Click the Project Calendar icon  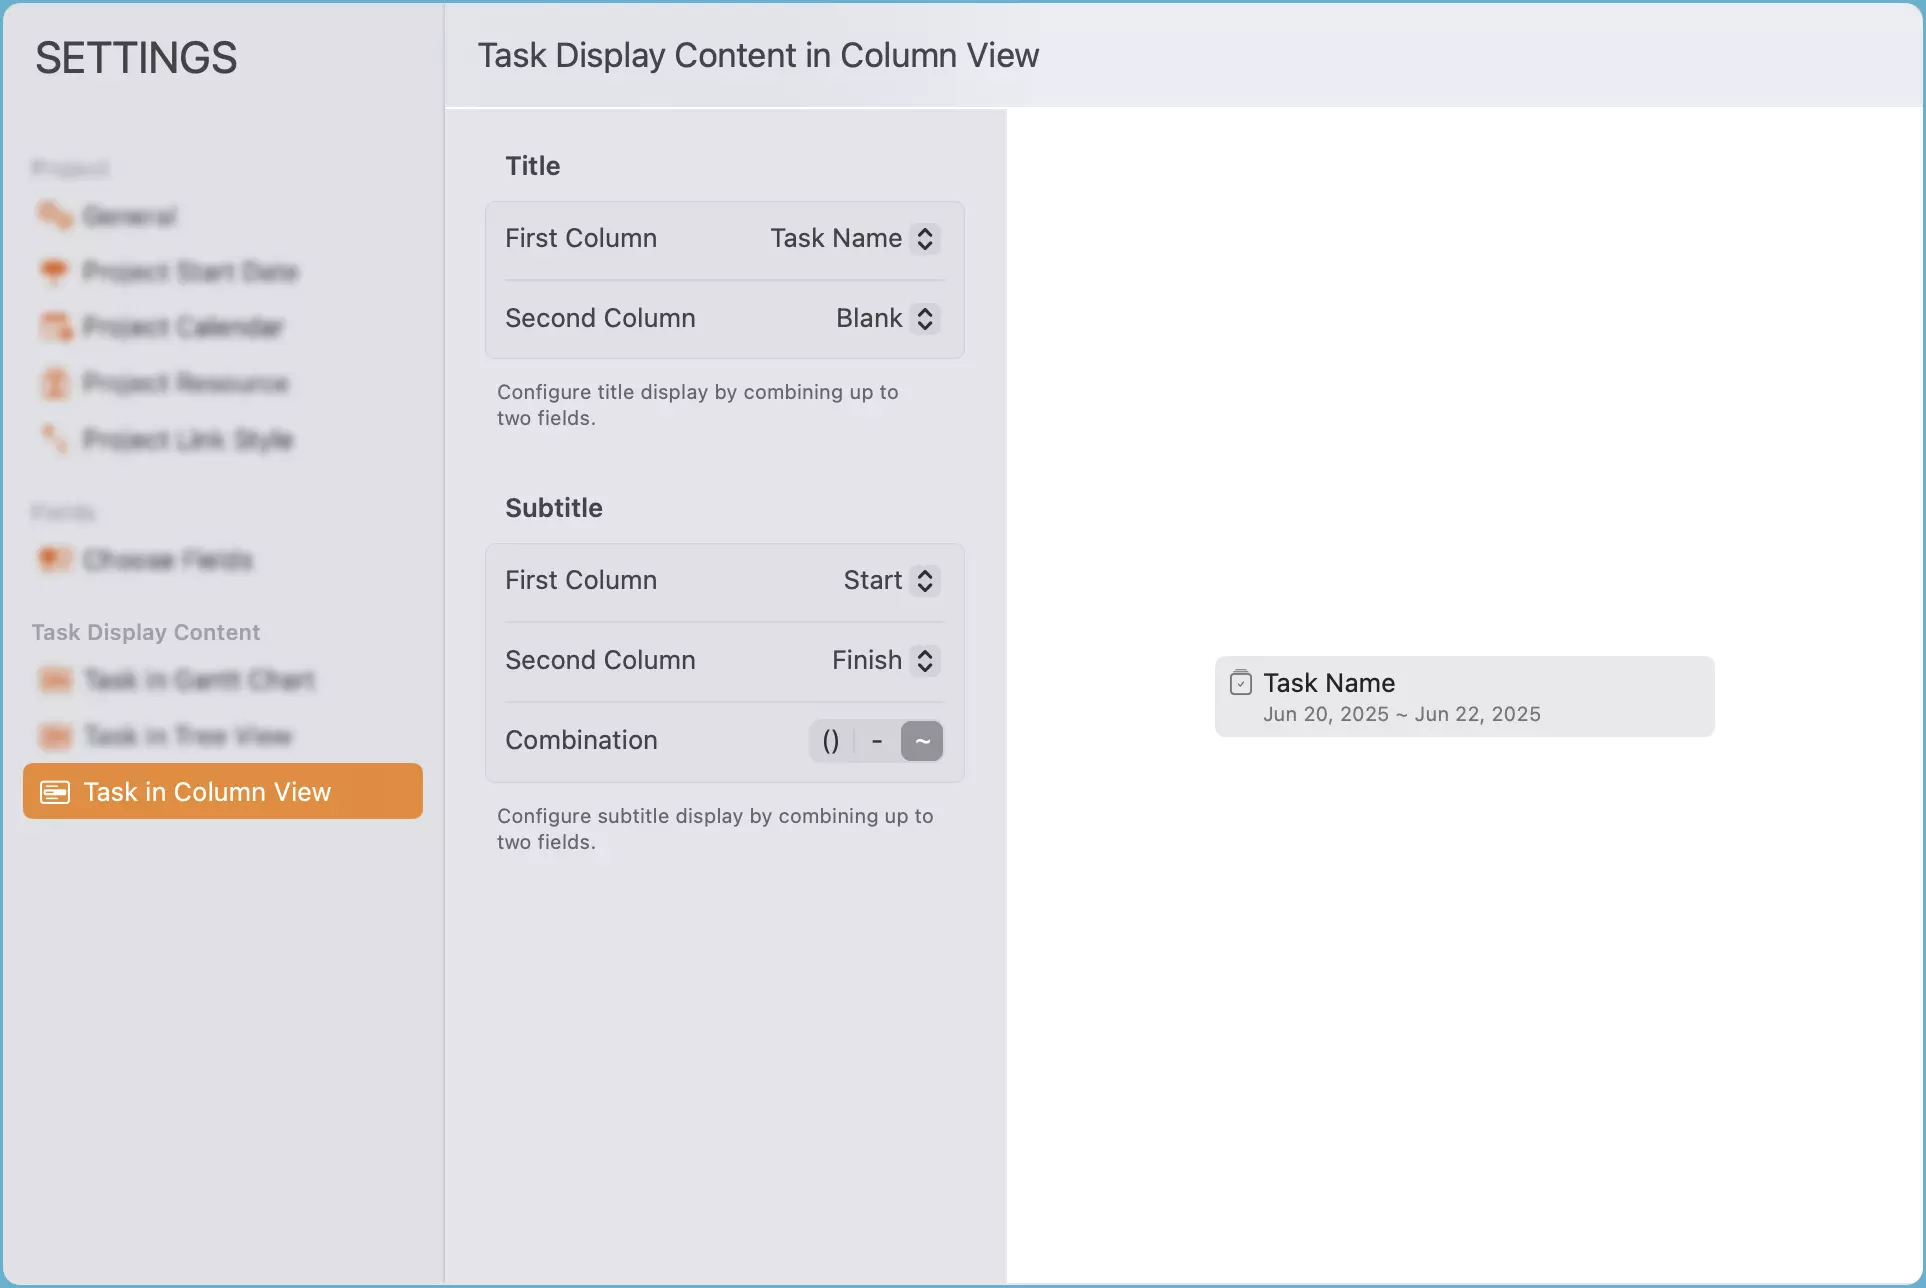pyautogui.click(x=55, y=327)
